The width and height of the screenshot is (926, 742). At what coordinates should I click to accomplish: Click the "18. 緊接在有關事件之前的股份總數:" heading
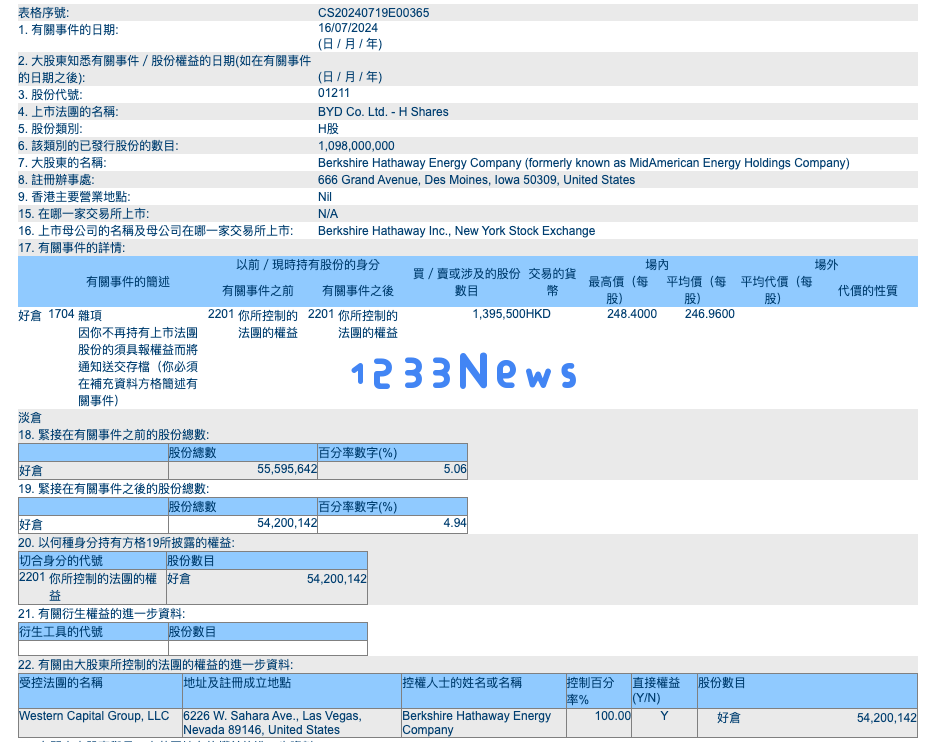[x=113, y=435]
